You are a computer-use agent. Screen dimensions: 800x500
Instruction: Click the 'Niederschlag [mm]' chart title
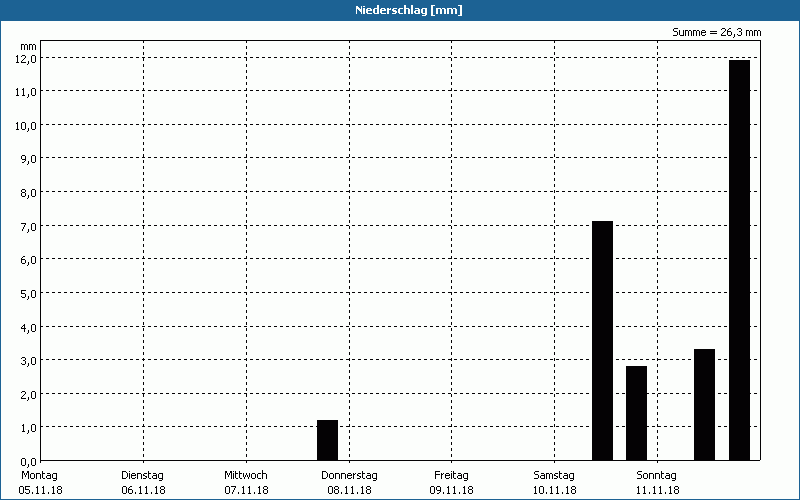[x=409, y=10]
